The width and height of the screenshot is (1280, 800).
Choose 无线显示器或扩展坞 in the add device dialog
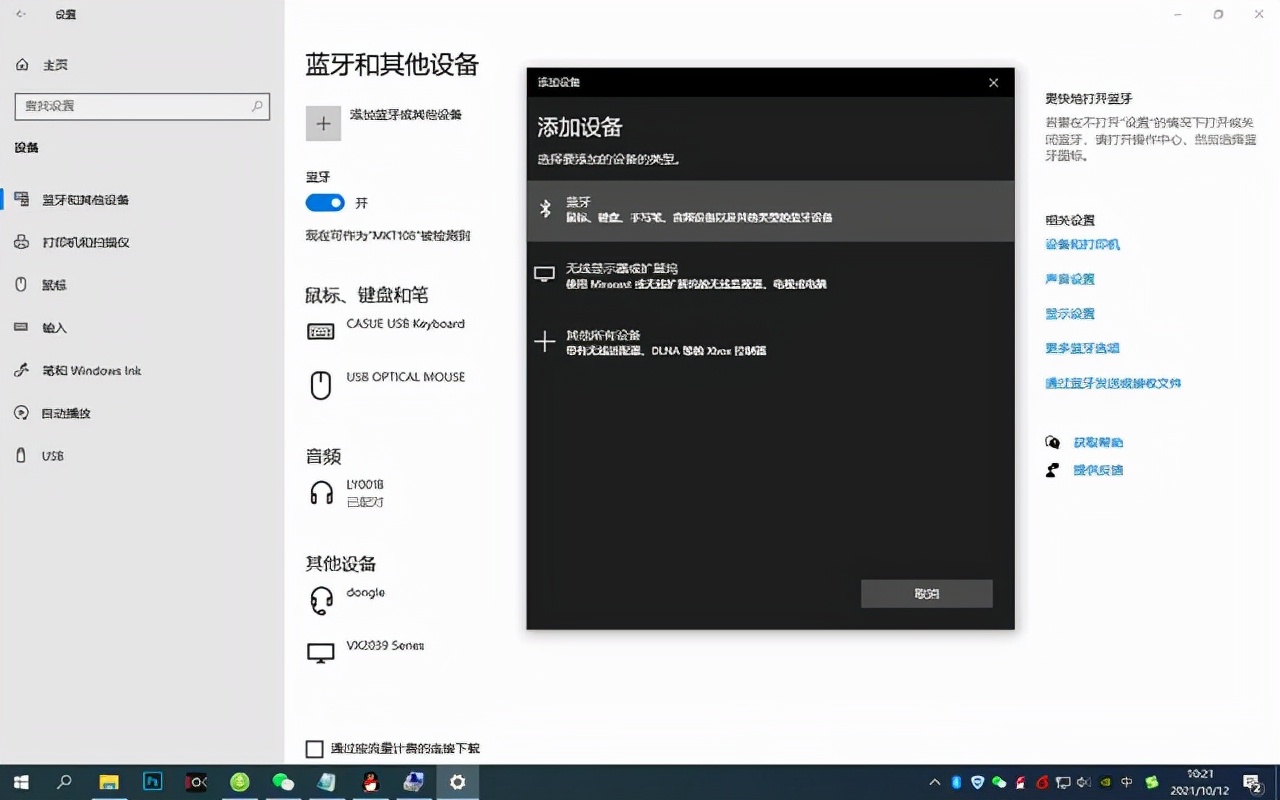tap(770, 274)
